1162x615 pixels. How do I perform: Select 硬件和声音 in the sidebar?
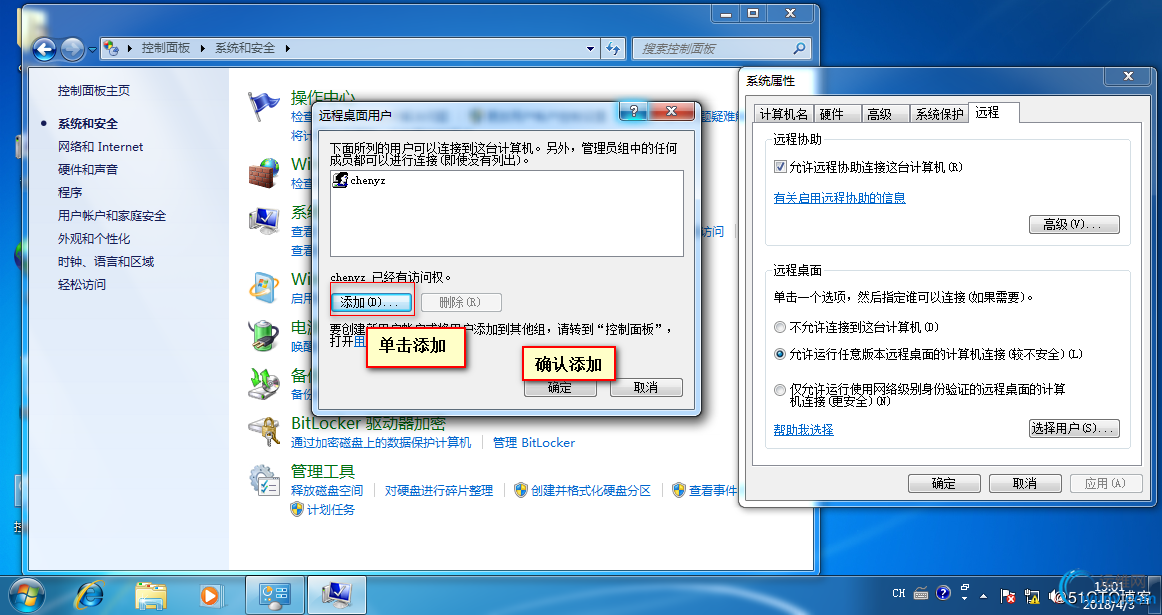click(88, 170)
